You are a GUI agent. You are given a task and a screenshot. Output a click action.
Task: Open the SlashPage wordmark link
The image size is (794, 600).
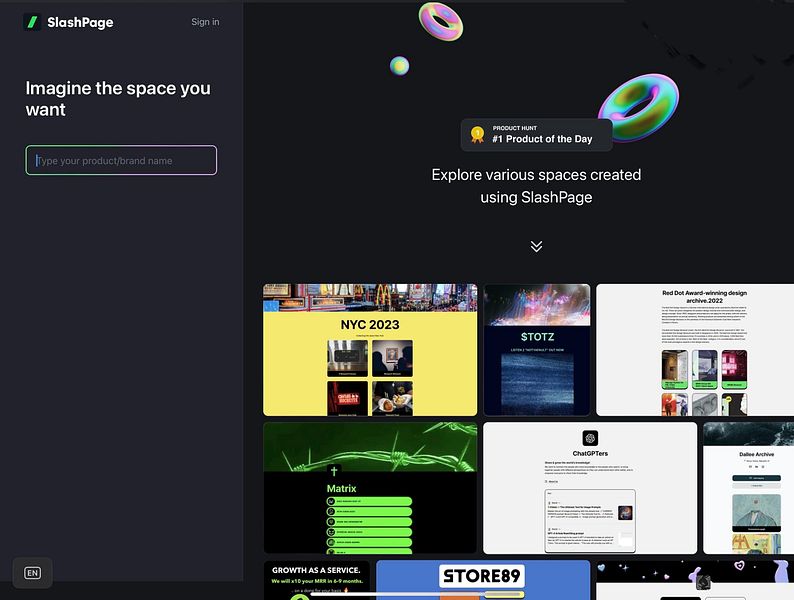click(80, 22)
